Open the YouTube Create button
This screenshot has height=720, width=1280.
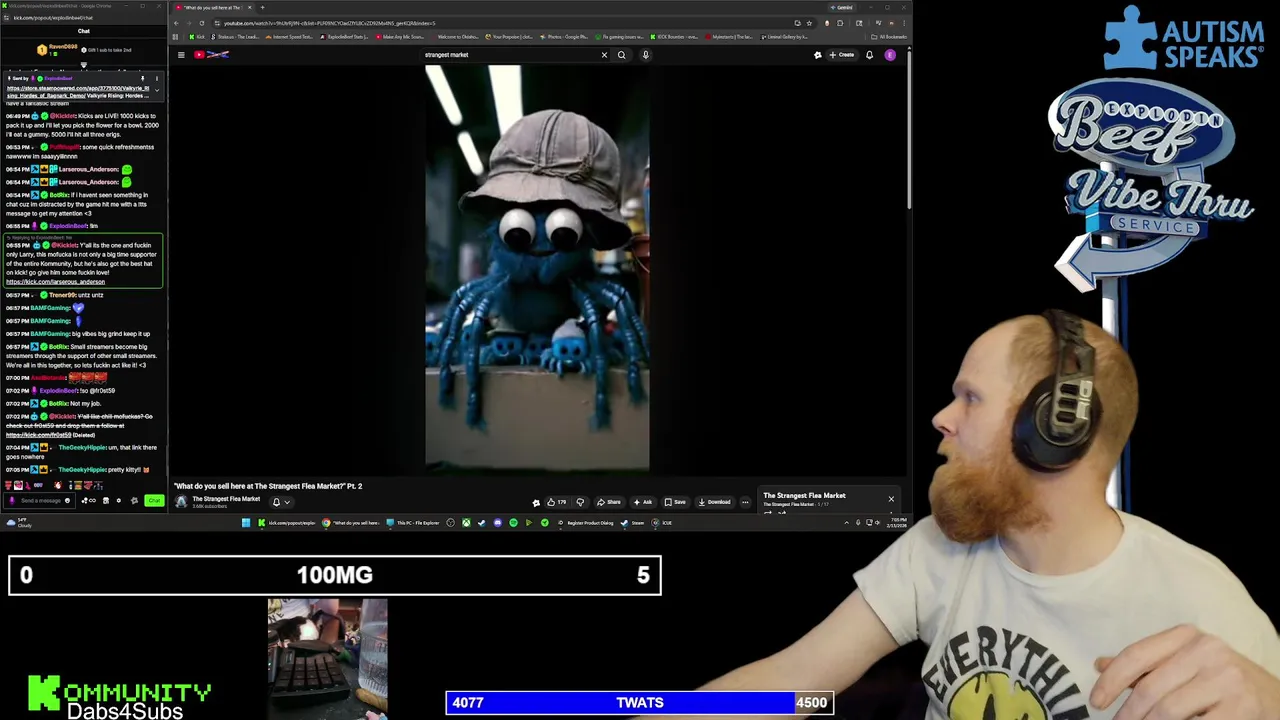pyautogui.click(x=842, y=55)
